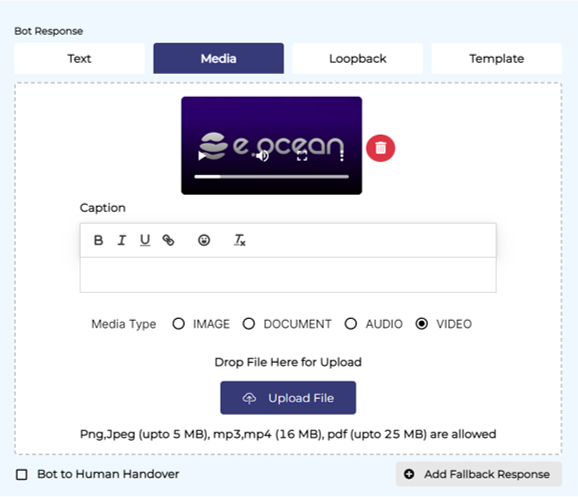The image size is (578, 497).
Task: Seek along the video progress bar
Action: tap(272, 177)
